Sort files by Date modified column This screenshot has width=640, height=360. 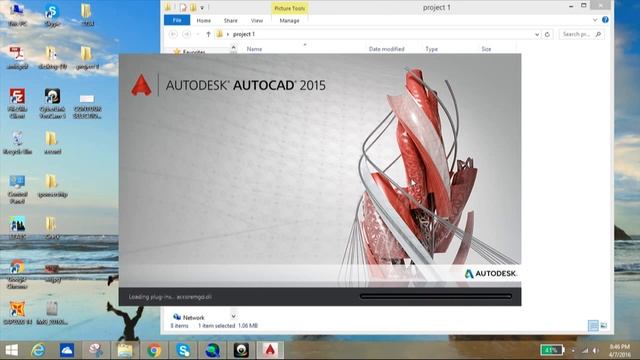(387, 49)
